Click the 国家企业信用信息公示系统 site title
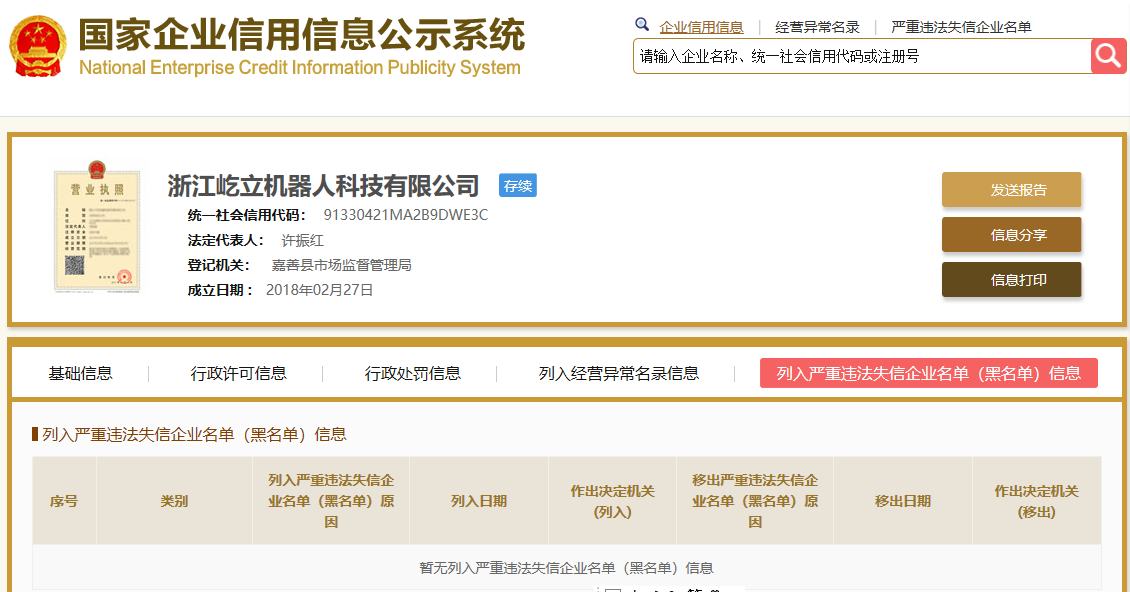 (x=301, y=35)
